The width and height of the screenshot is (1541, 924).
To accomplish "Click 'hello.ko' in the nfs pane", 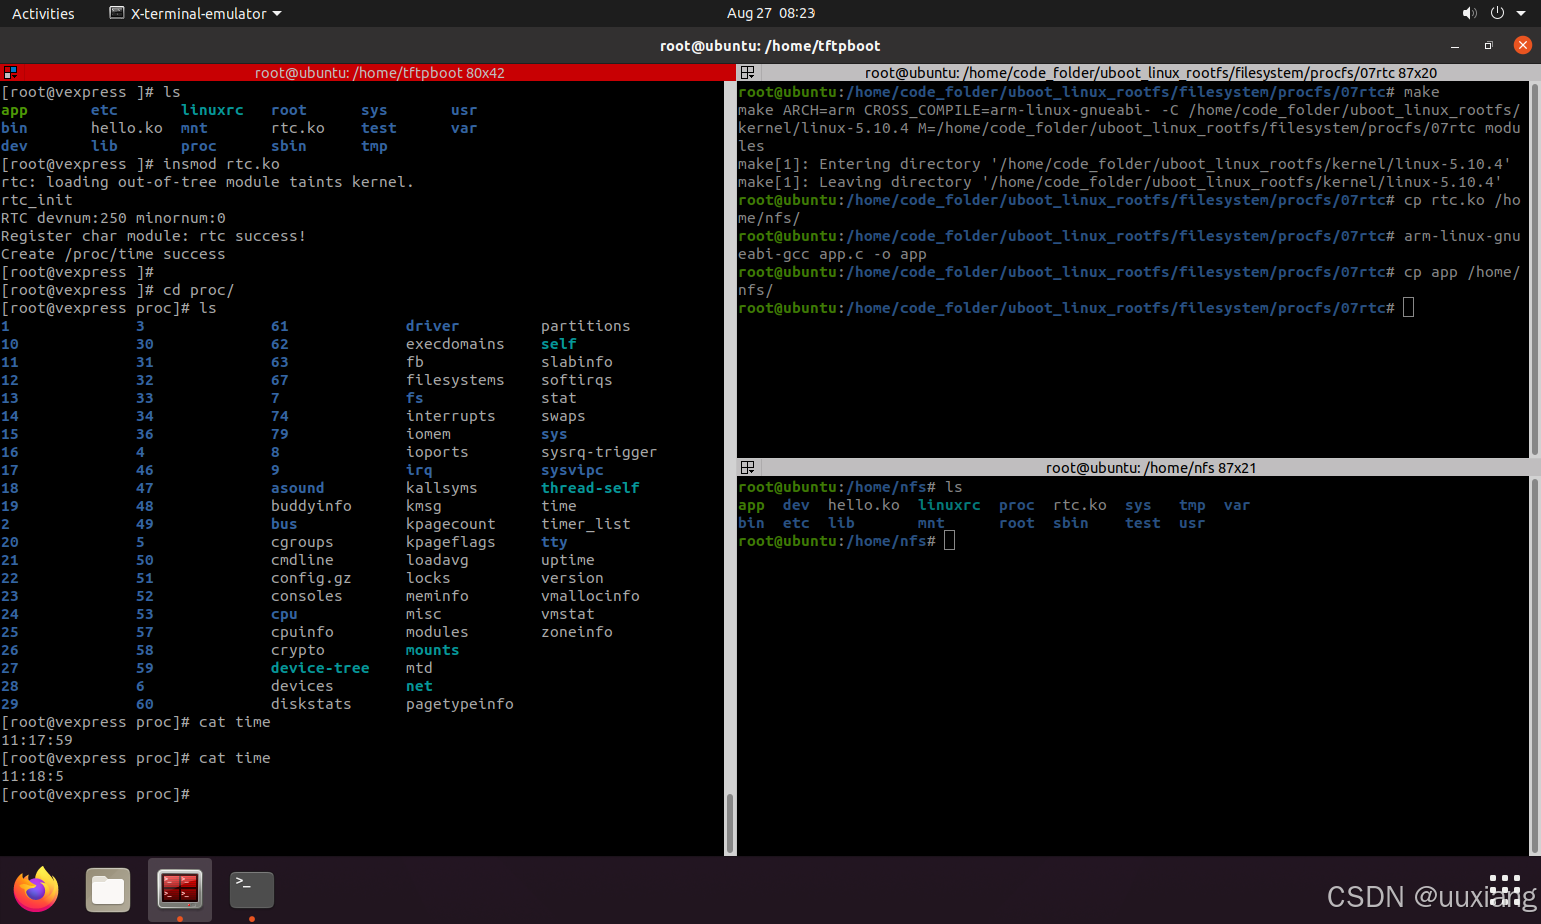I will (864, 505).
